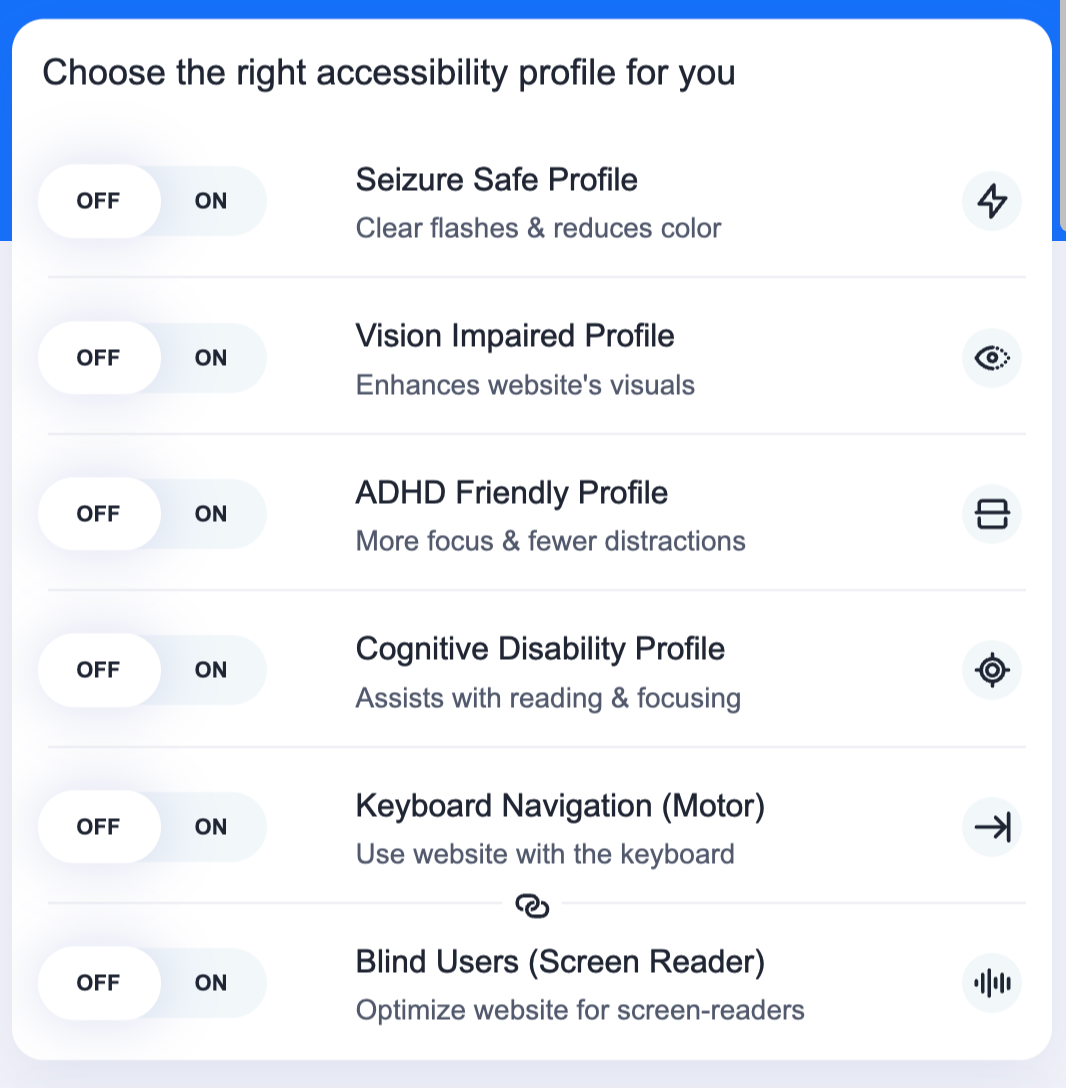Enable Keyboard Navigation (Motor) toggle
This screenshot has width=1066, height=1088.
211,827
